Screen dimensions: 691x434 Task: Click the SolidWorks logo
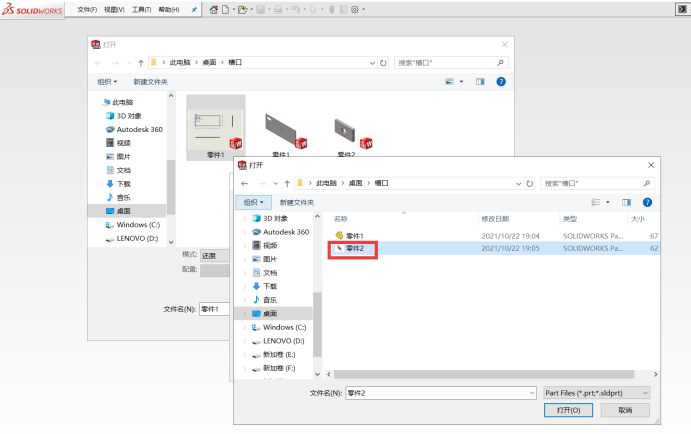[32, 9]
